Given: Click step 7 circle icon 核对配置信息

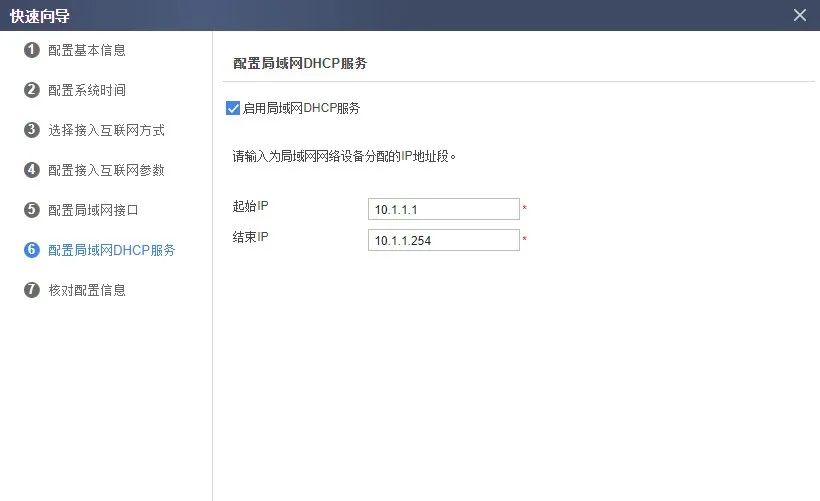Looking at the screenshot, I should [x=32, y=290].
